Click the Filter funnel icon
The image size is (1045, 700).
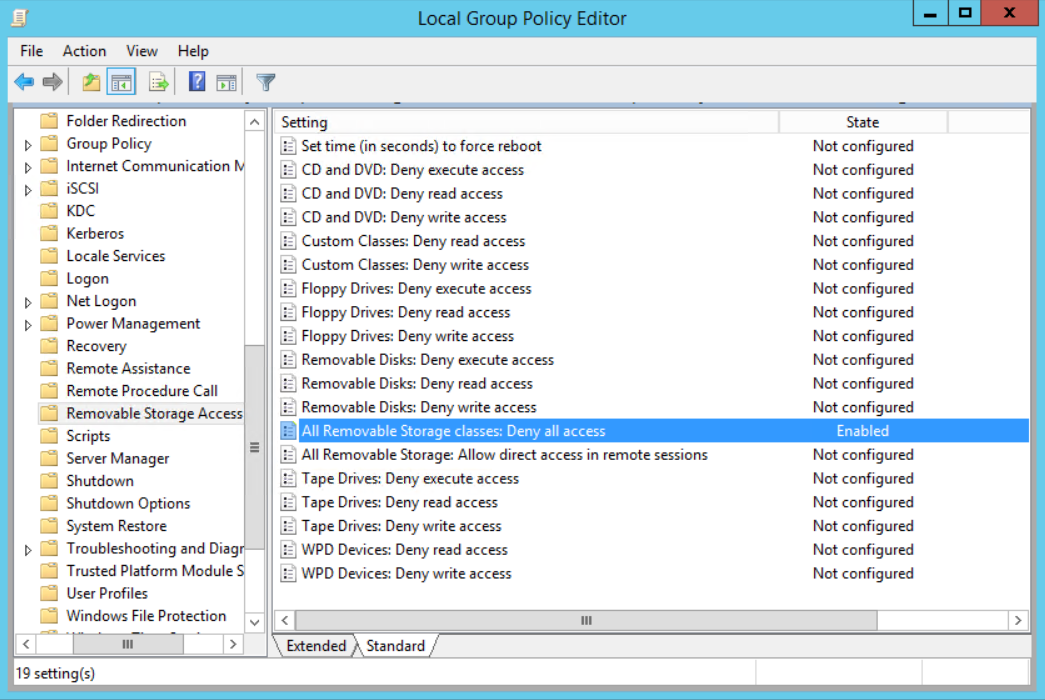pyautogui.click(x=265, y=82)
